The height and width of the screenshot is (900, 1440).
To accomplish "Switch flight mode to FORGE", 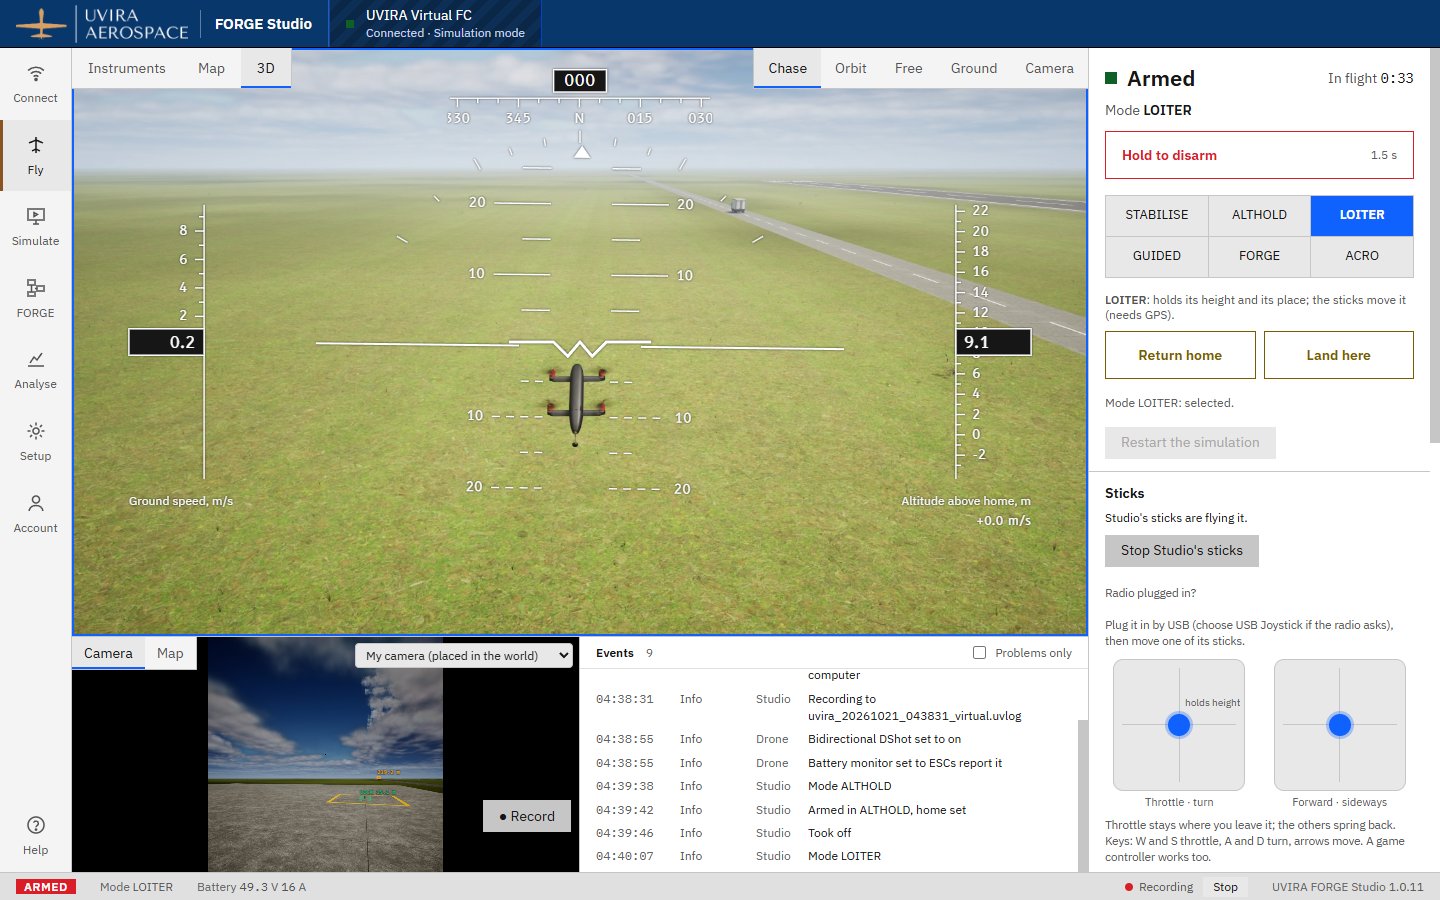I will pos(1259,256).
